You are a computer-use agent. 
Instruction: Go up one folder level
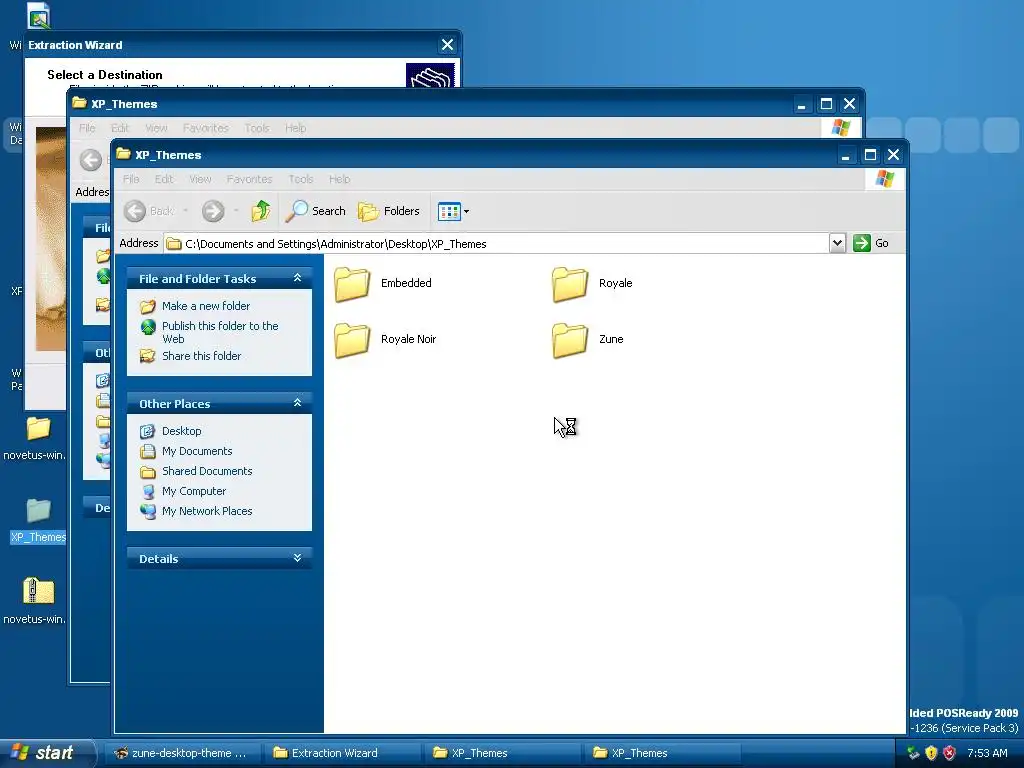[x=261, y=211]
